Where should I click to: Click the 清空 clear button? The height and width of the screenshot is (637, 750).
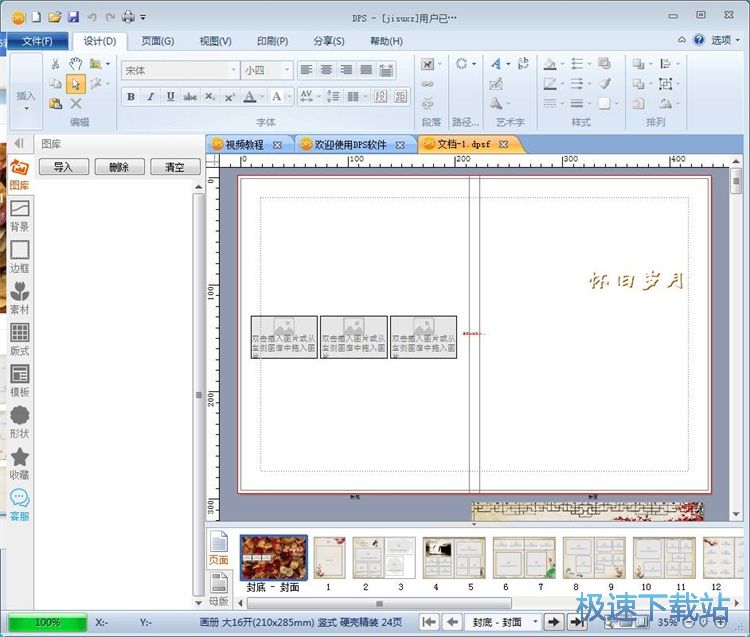pos(175,167)
